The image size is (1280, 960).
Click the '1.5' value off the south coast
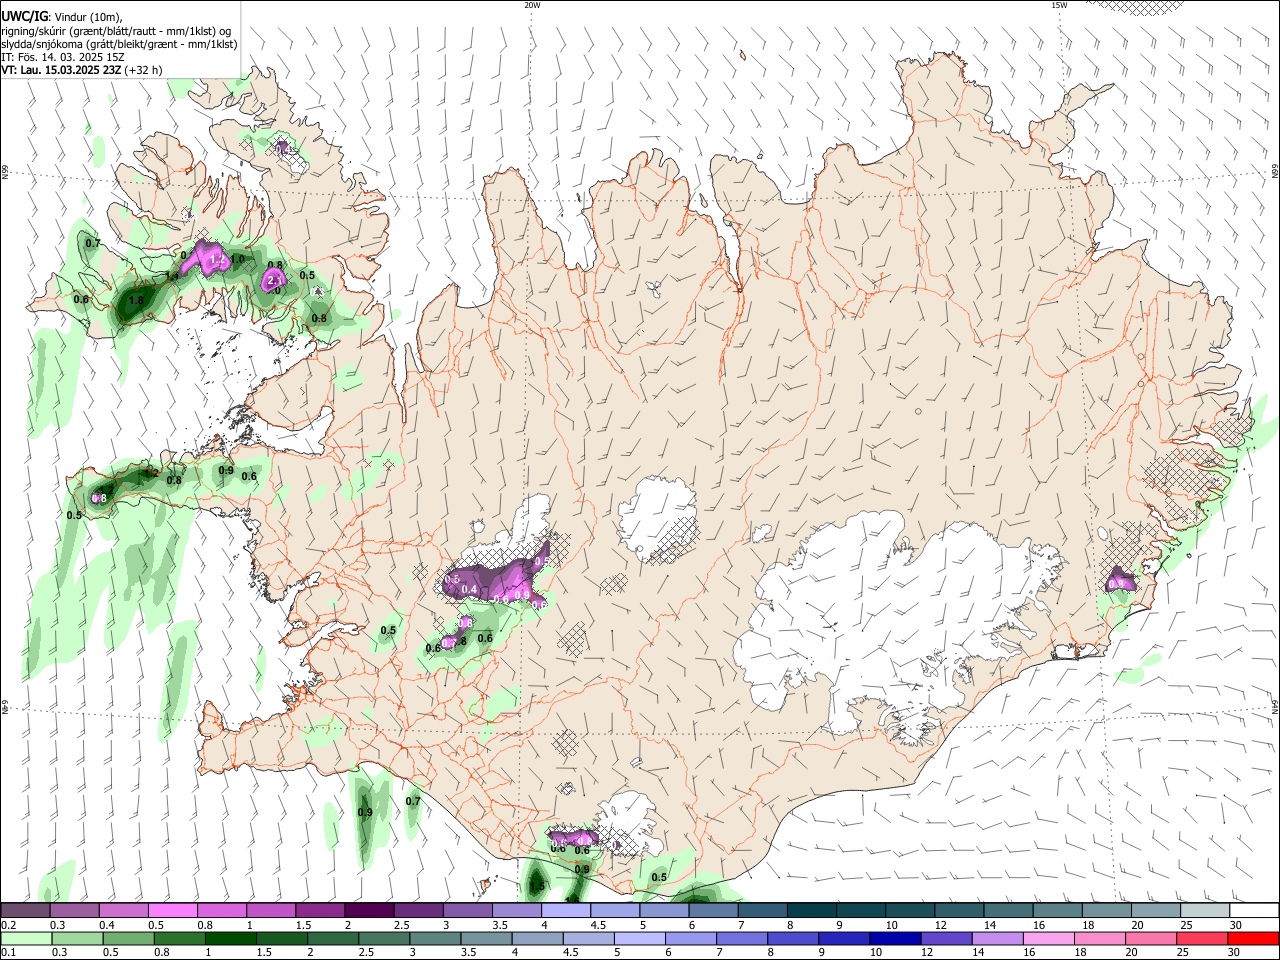[x=537, y=886]
